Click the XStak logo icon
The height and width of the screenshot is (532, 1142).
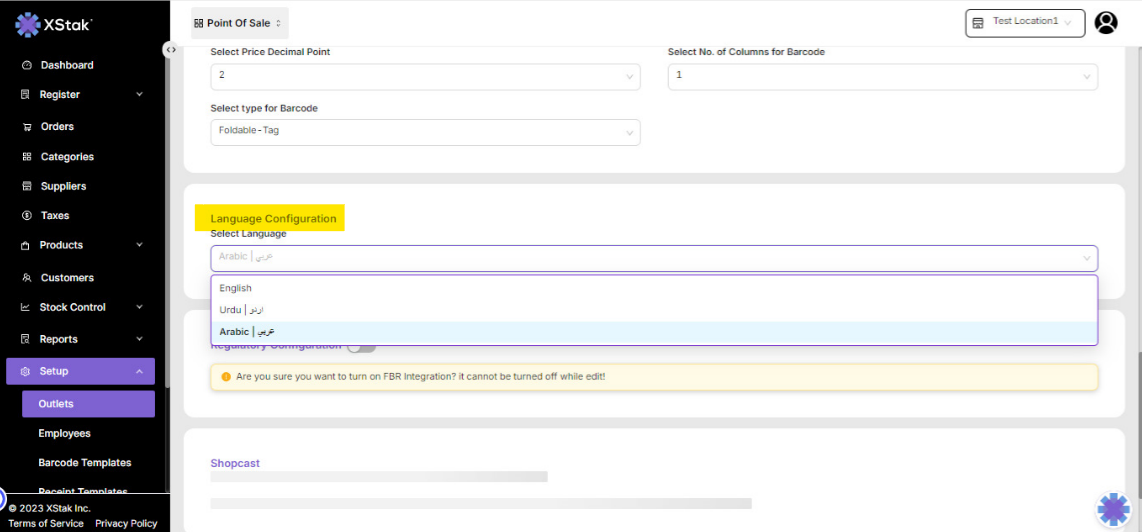click(27, 25)
